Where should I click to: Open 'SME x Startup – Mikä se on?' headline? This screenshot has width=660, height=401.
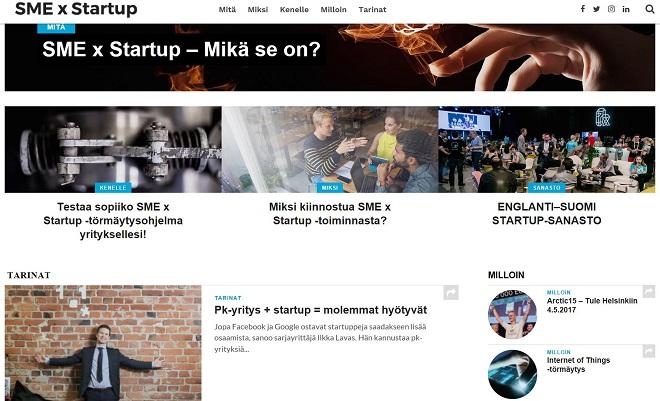click(181, 49)
